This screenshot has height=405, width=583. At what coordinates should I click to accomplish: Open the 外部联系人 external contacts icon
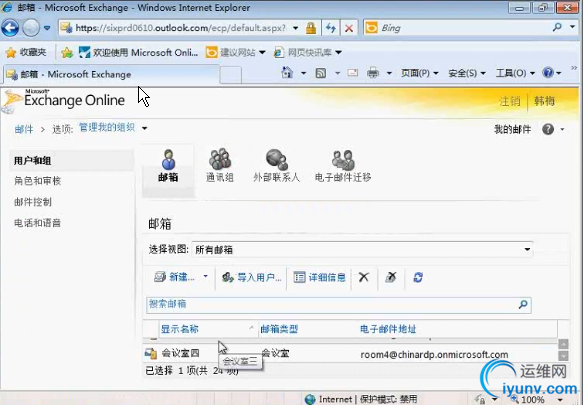276,166
